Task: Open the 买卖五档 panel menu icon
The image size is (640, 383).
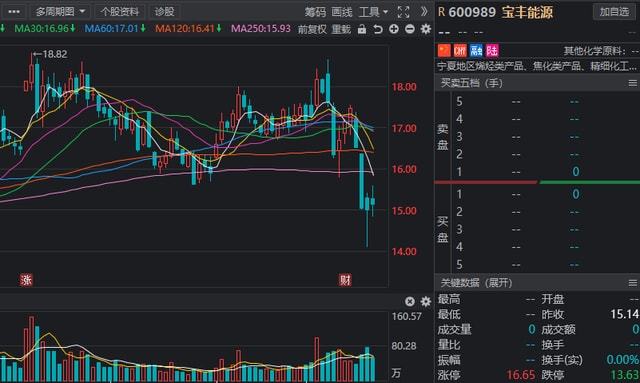Action: [633, 83]
